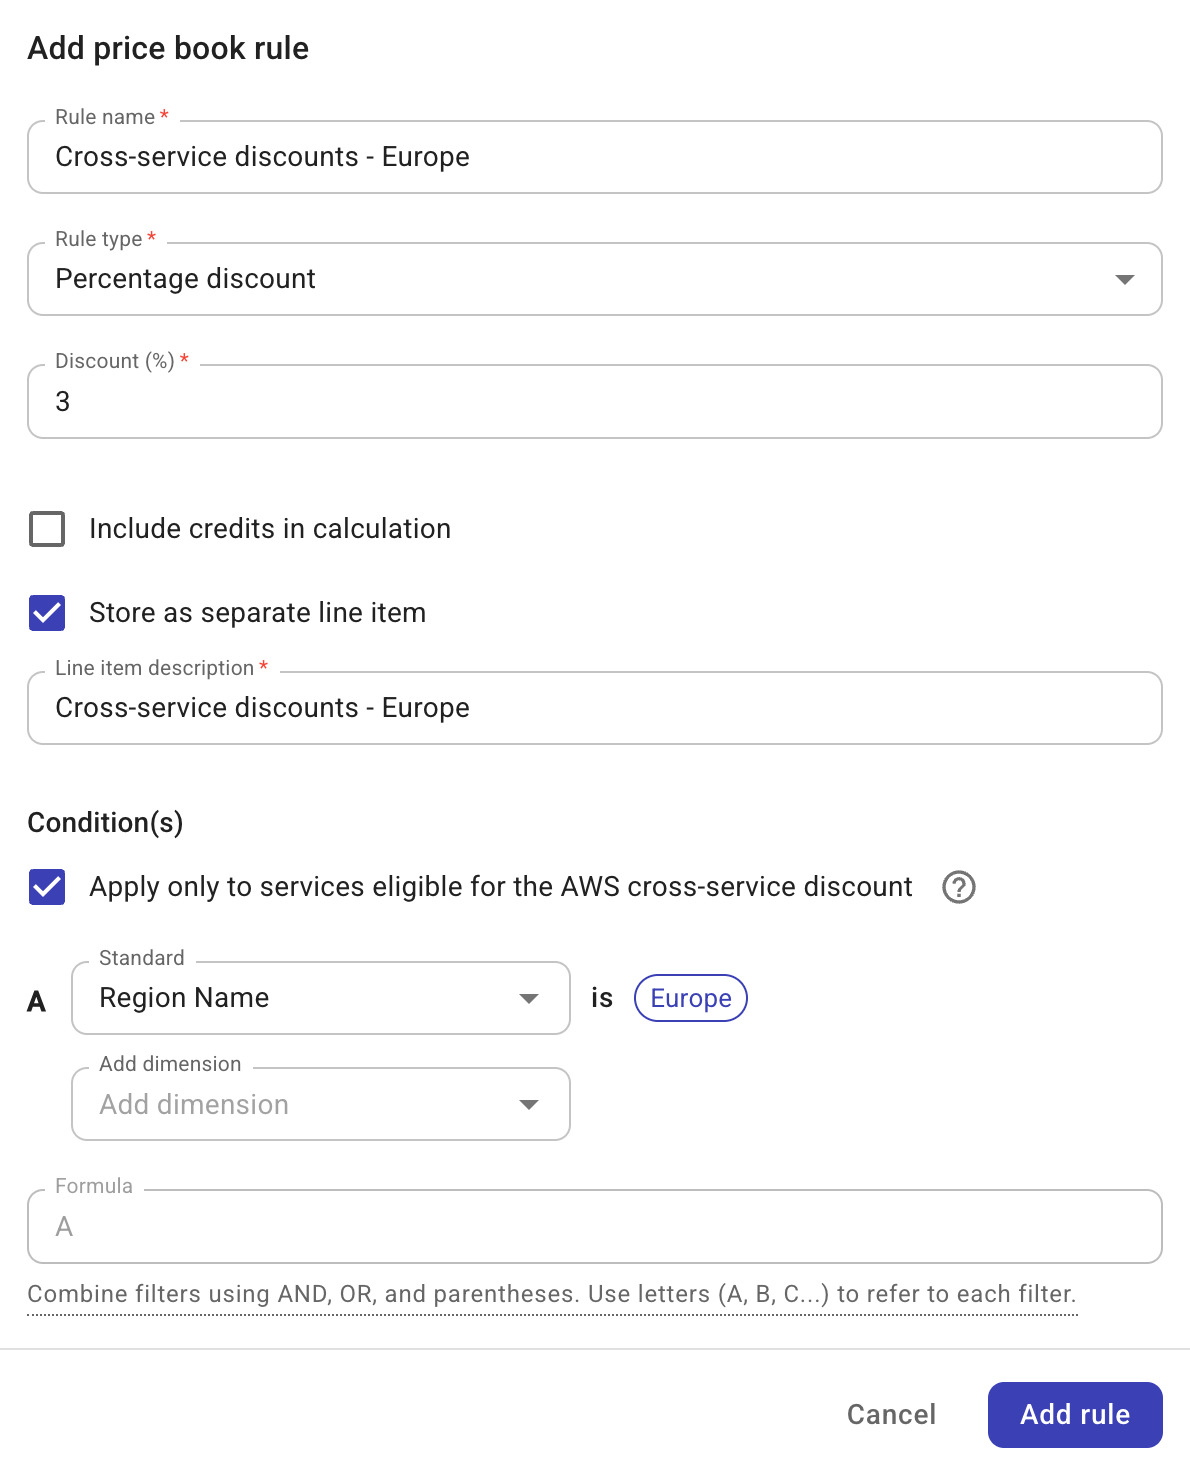Image resolution: width=1190 pixels, height=1474 pixels.
Task: Click the Rule type chevron arrow
Action: (x=1124, y=280)
